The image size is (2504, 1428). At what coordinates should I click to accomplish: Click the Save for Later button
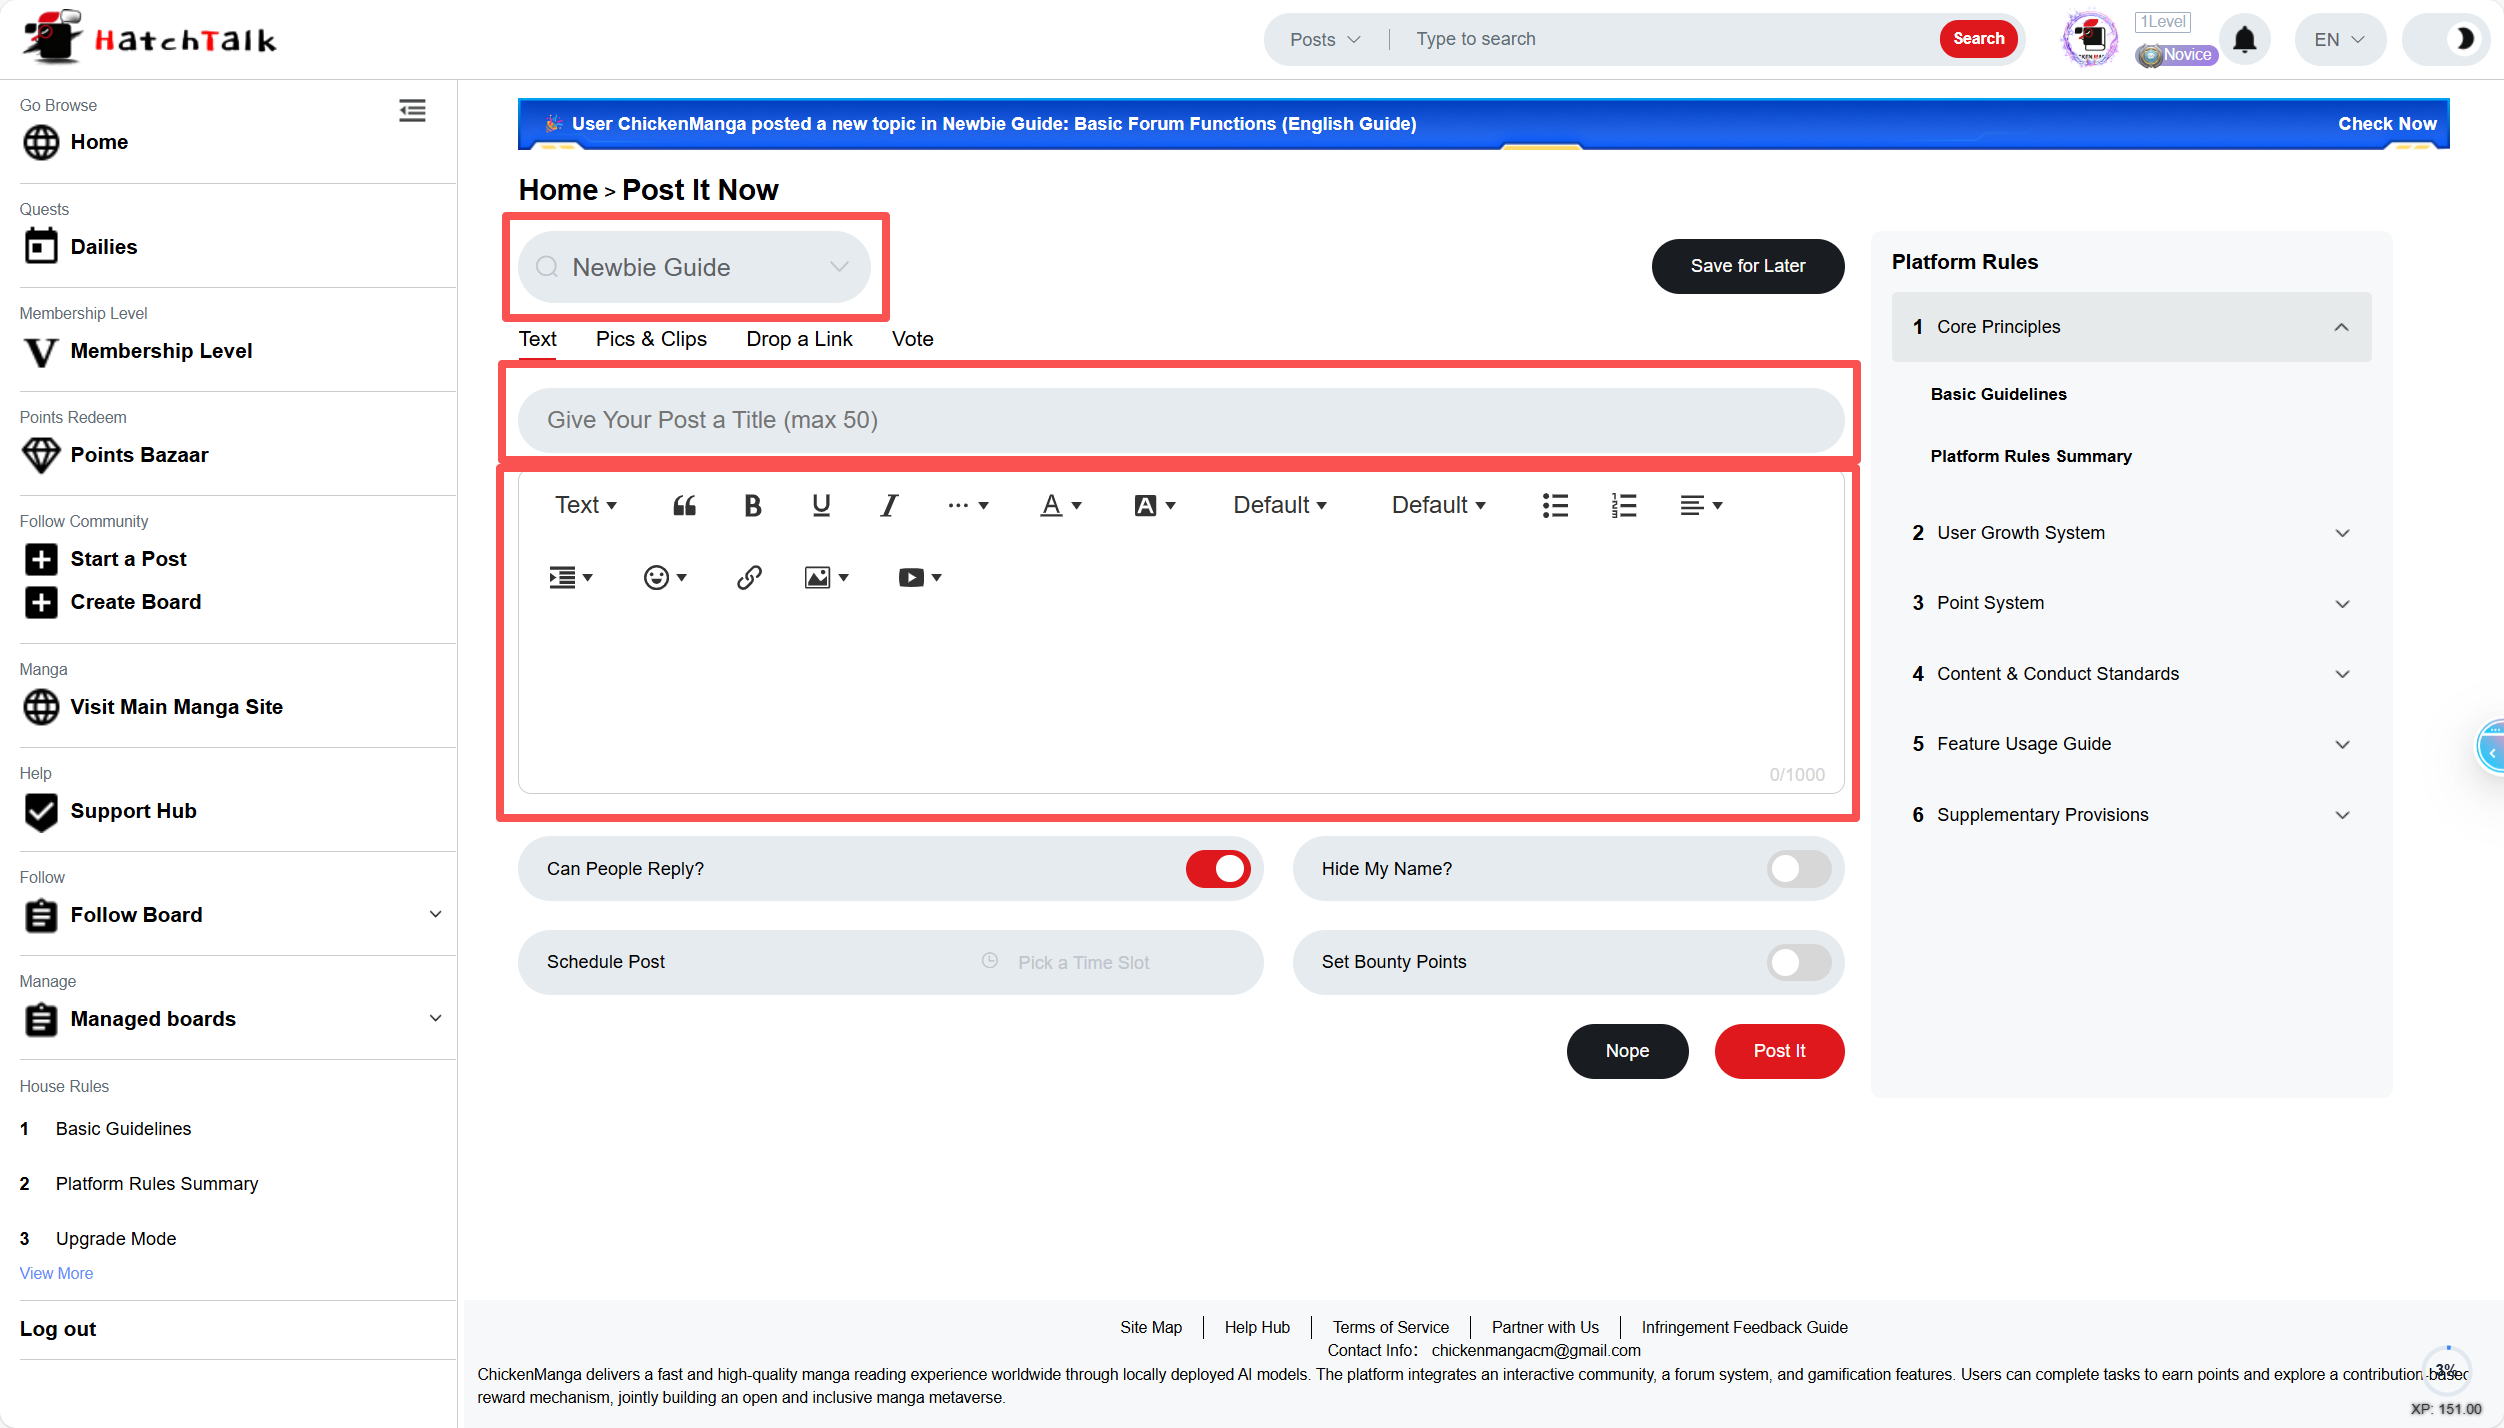pos(1747,266)
